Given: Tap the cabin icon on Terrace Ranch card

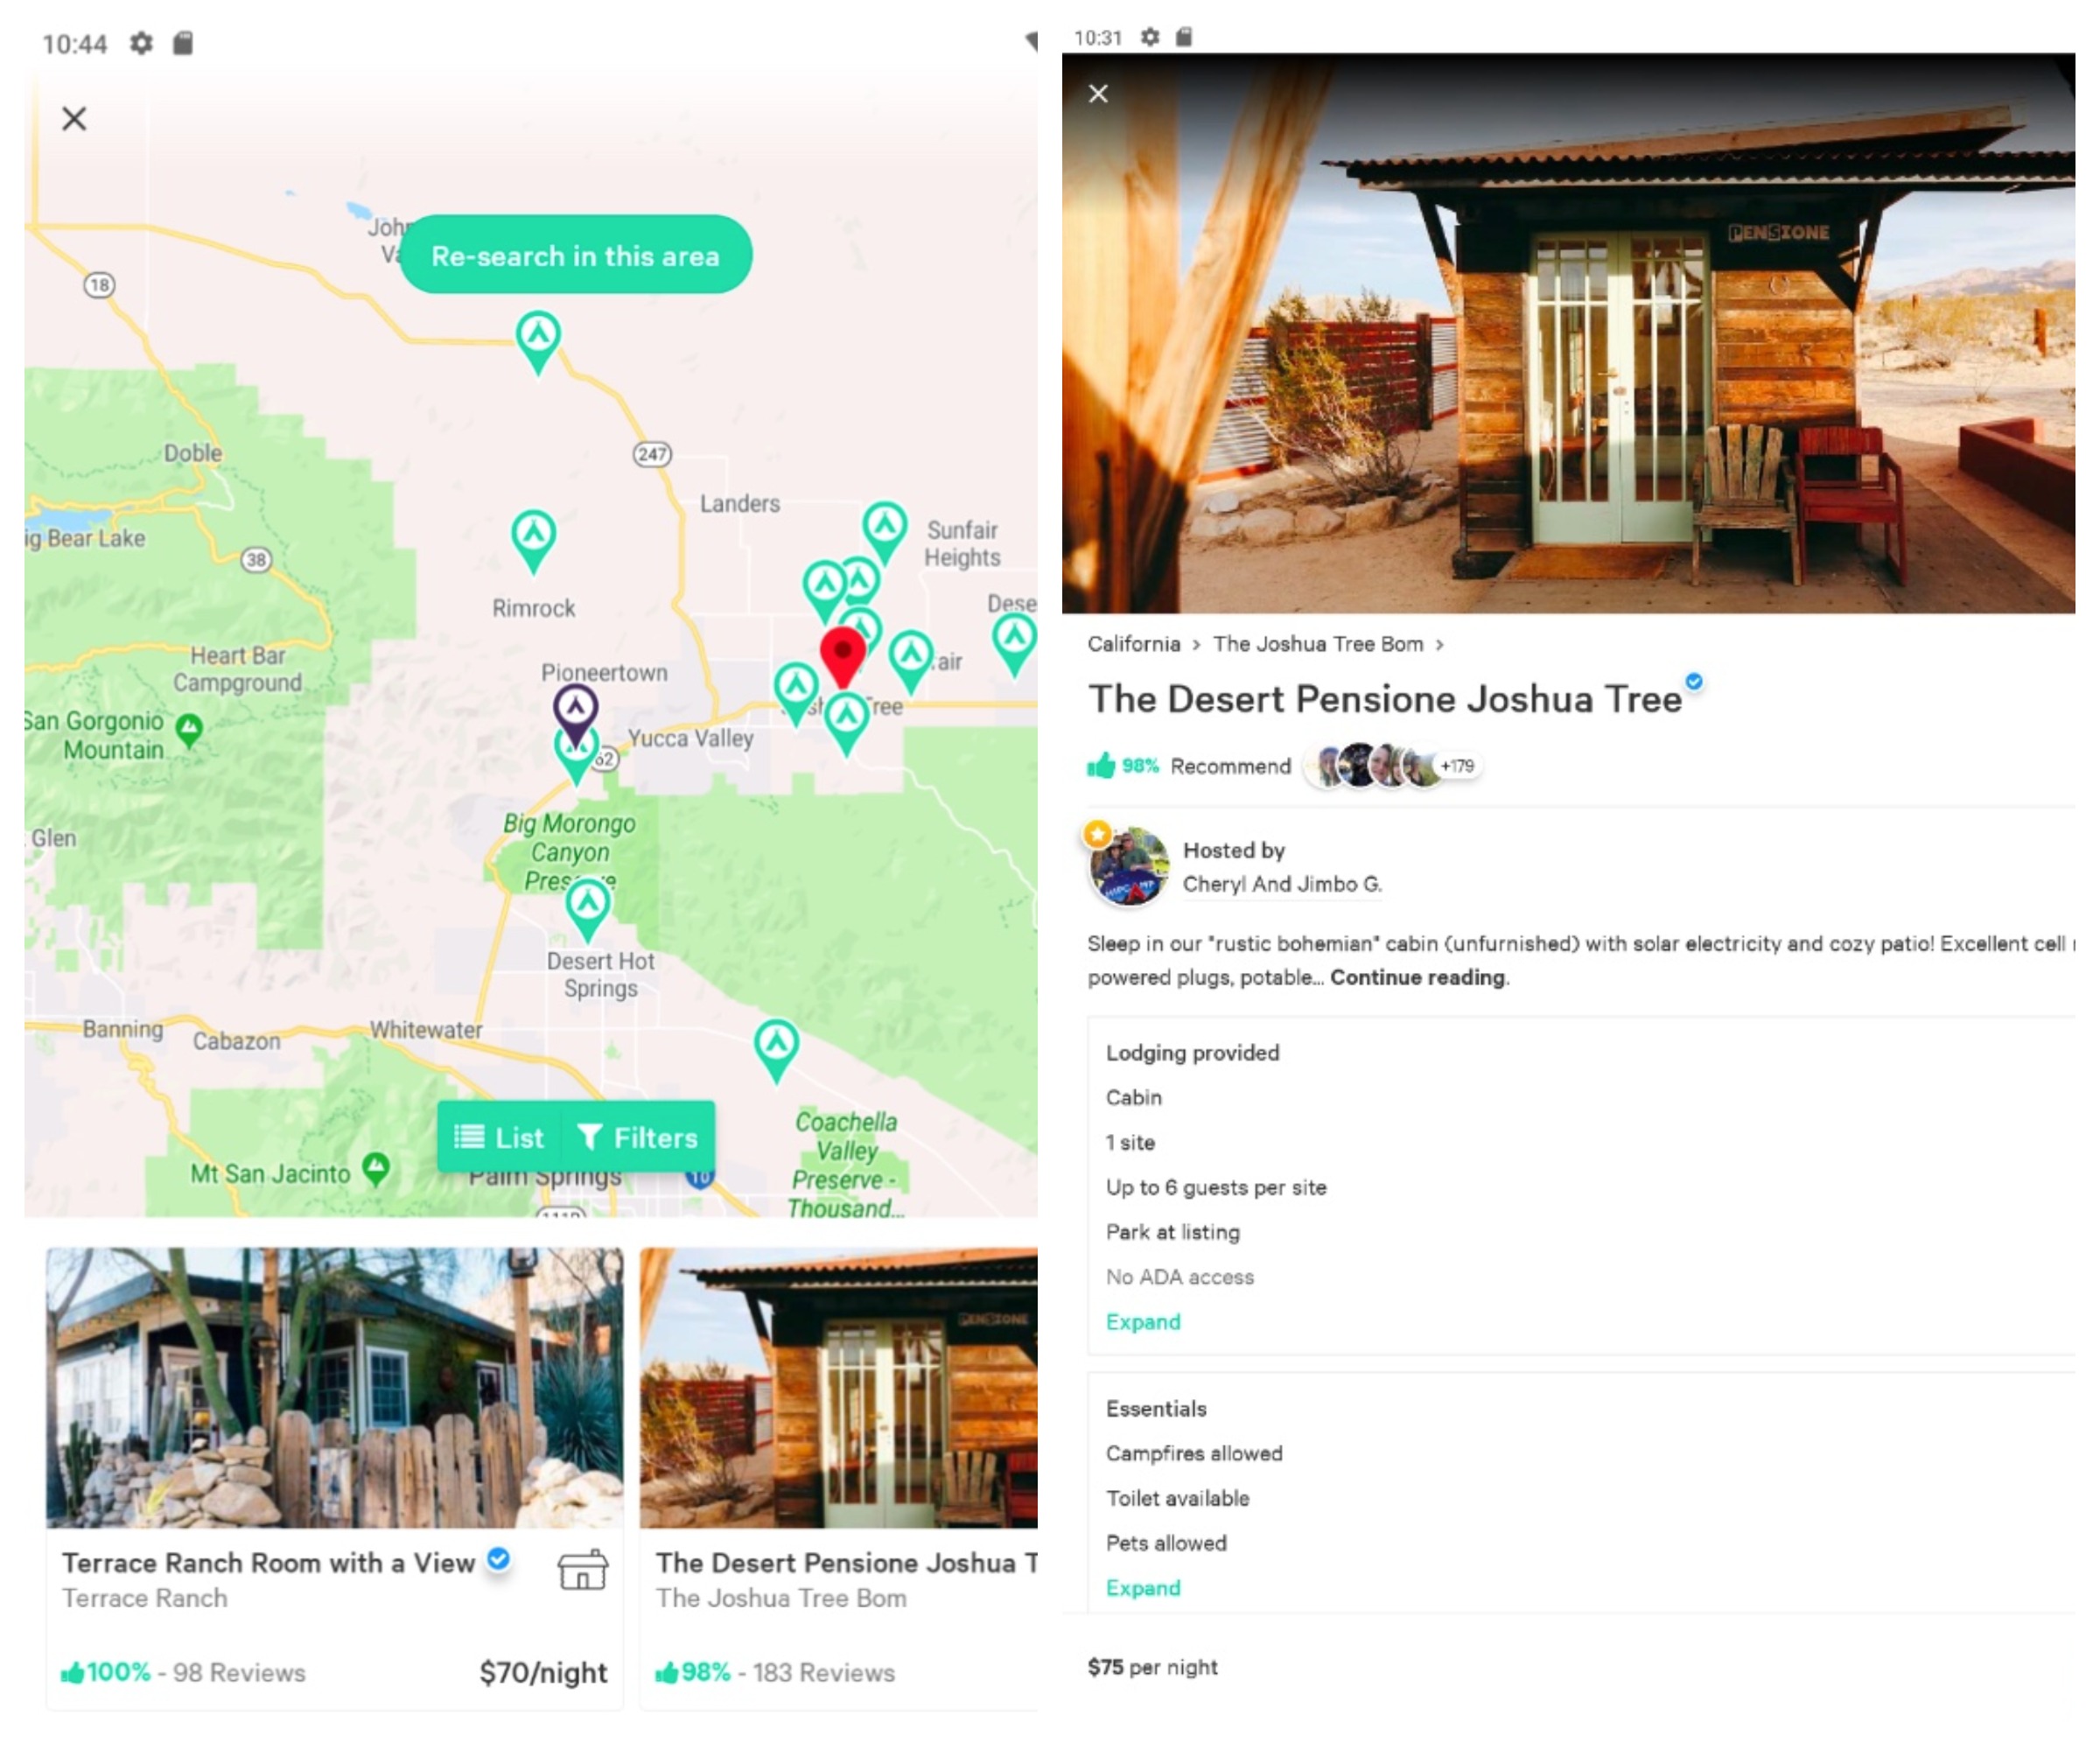Looking at the screenshot, I should [582, 1570].
